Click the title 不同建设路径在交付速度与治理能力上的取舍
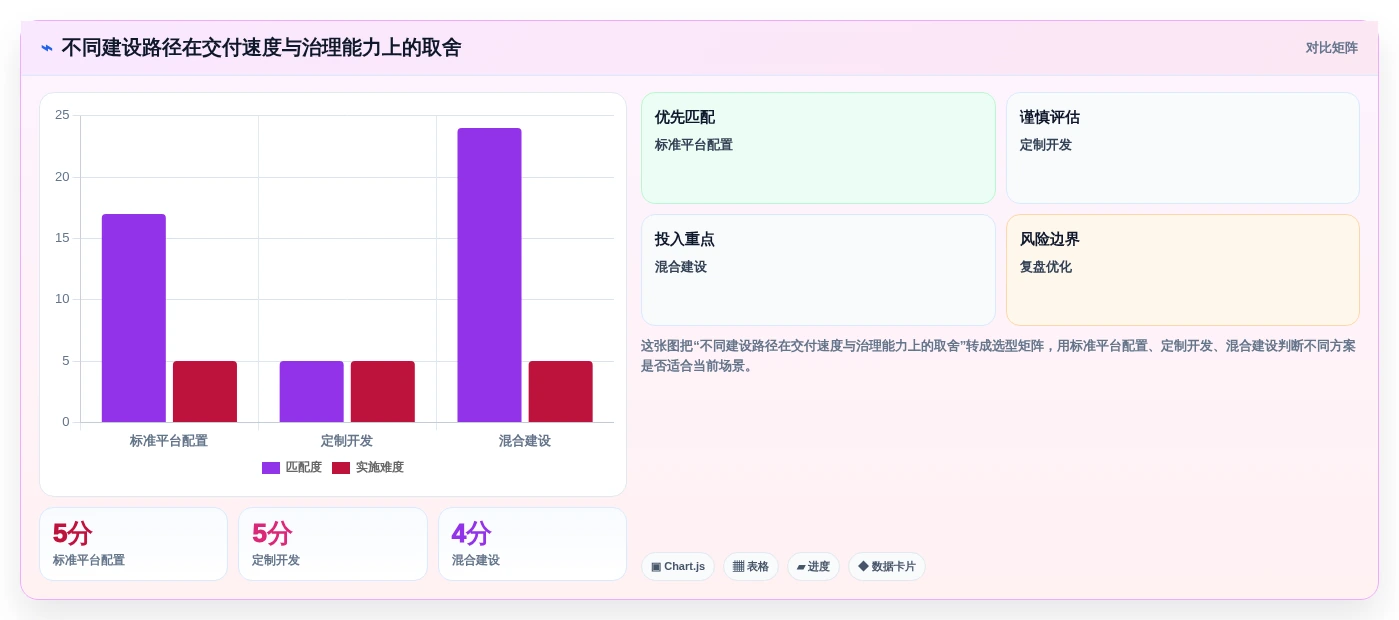 tap(262, 48)
